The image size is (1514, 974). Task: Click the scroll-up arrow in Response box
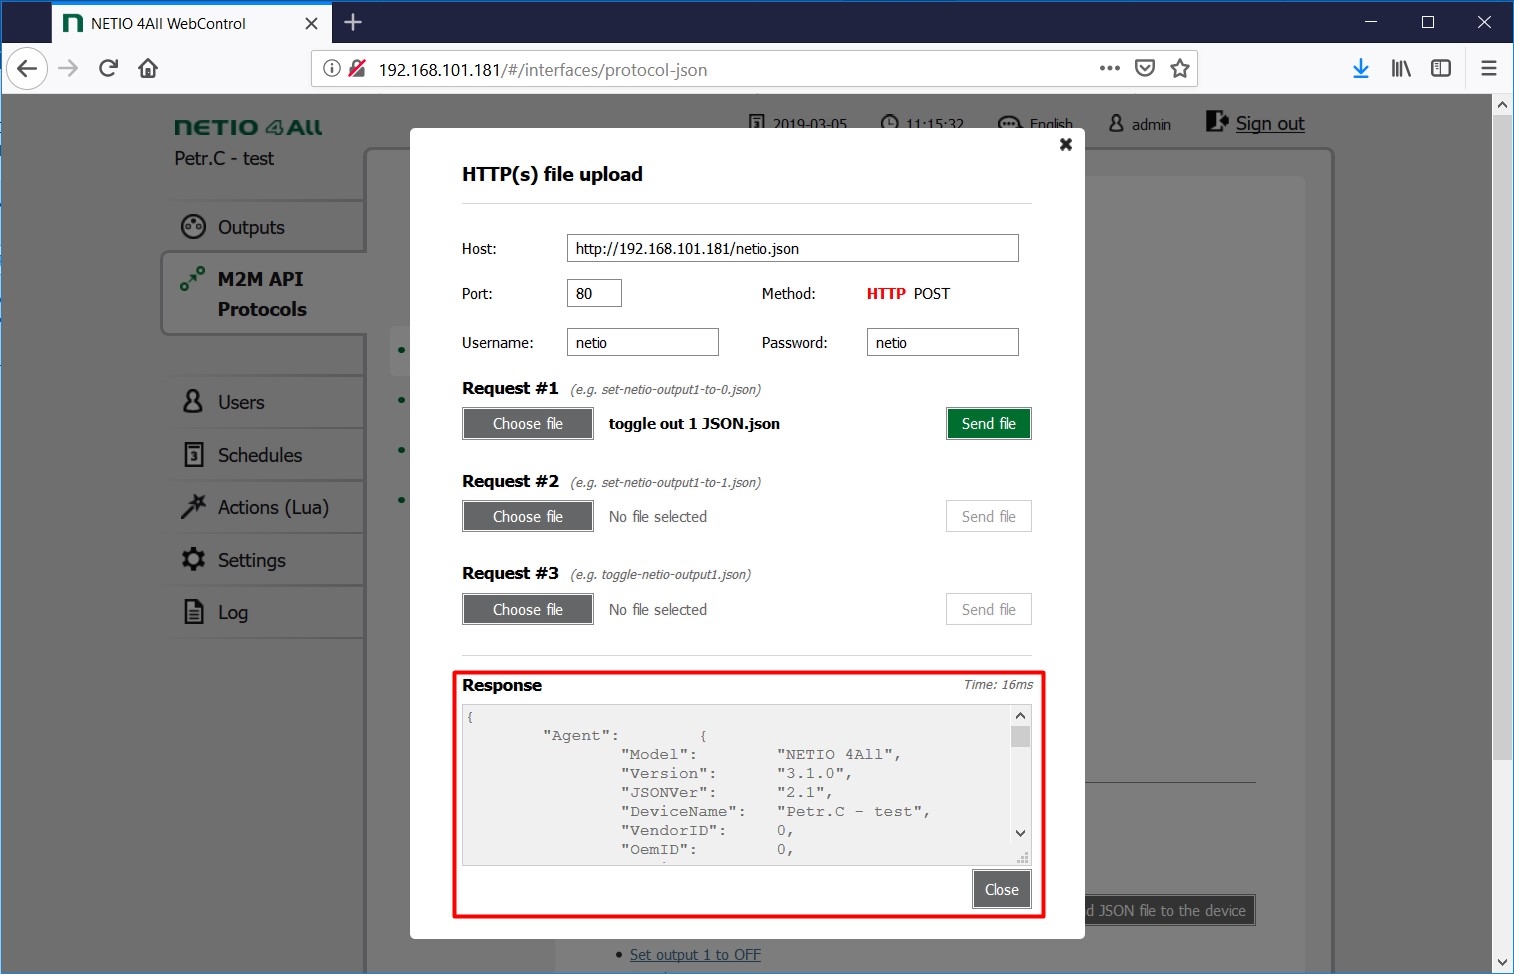1020,715
